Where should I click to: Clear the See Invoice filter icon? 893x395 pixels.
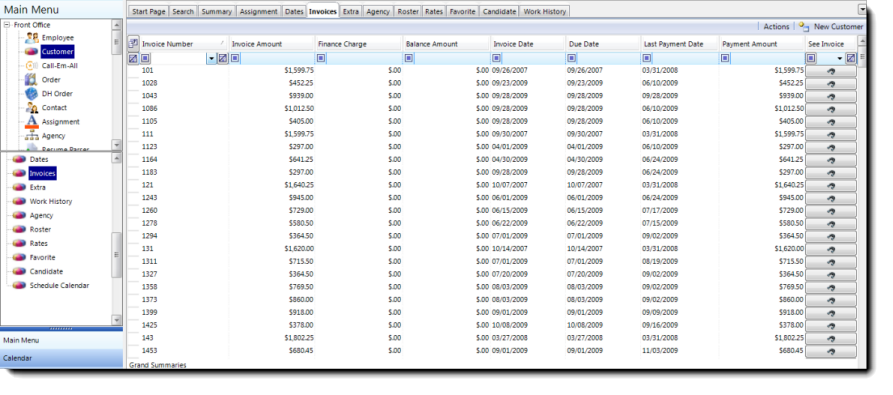coord(851,58)
